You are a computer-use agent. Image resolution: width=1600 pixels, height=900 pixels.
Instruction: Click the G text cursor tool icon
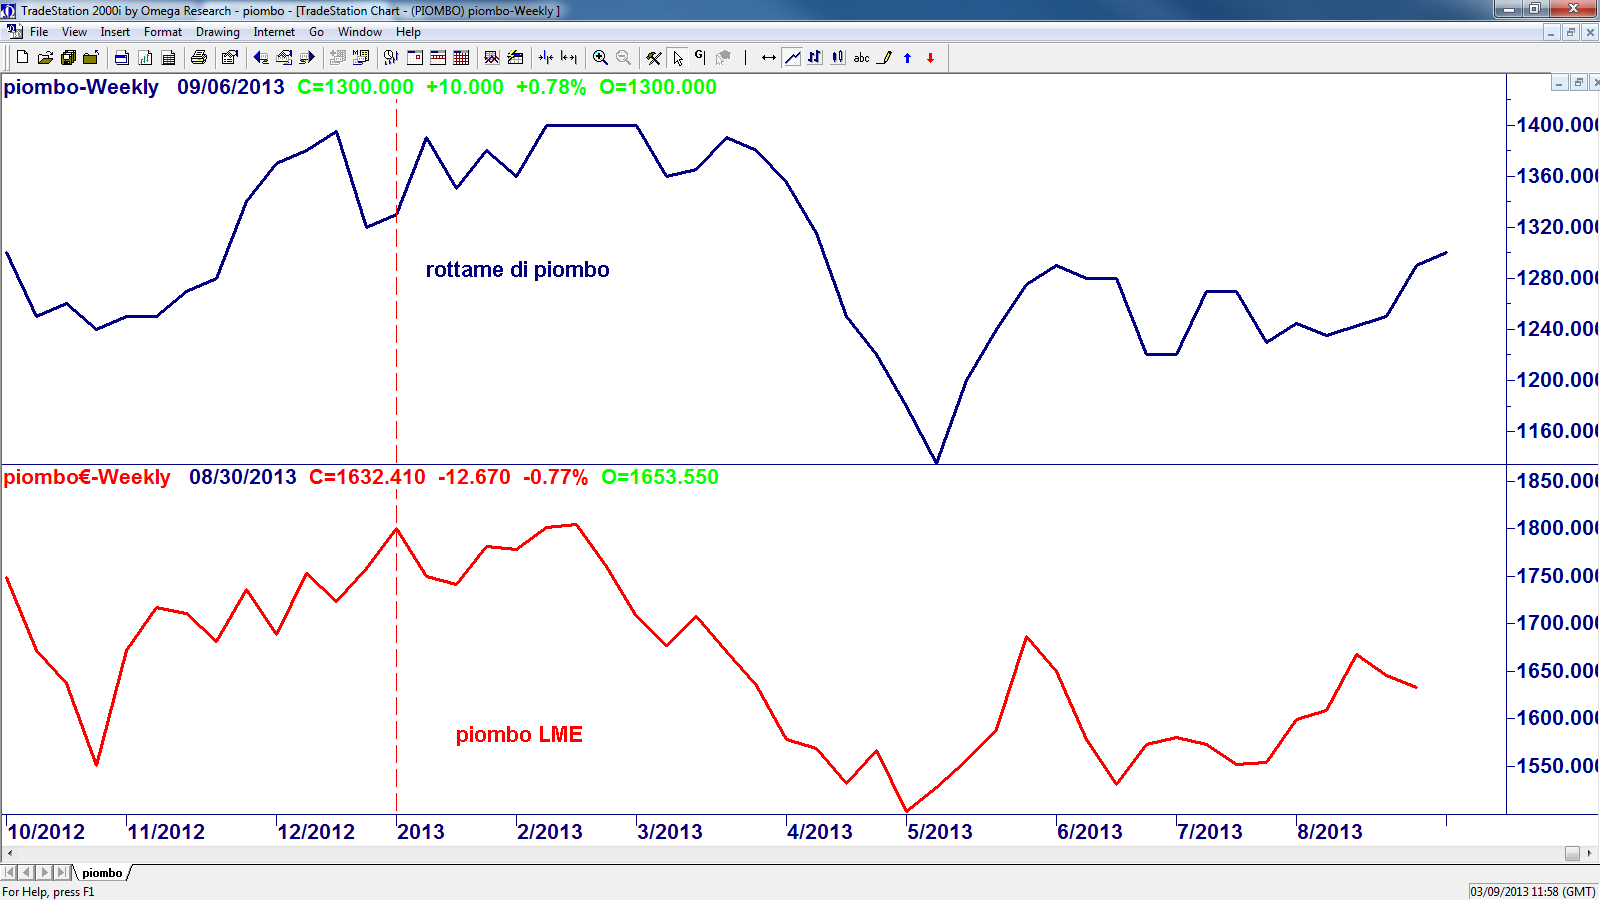click(700, 57)
